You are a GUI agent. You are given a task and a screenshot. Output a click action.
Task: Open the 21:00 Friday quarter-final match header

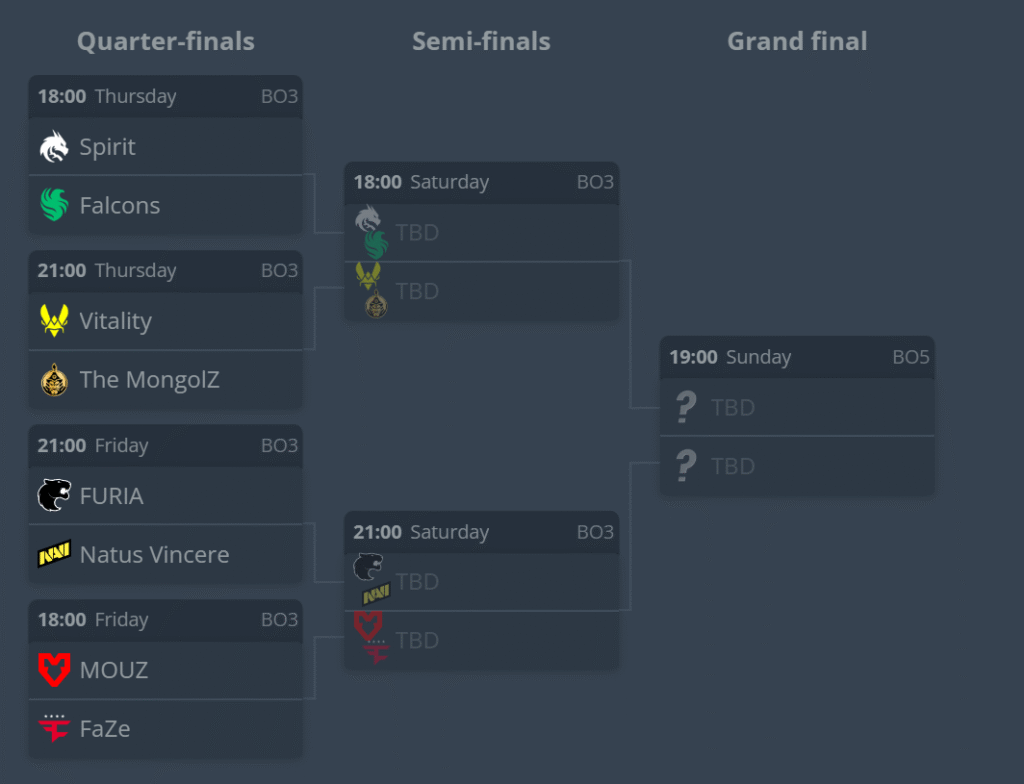coord(165,446)
